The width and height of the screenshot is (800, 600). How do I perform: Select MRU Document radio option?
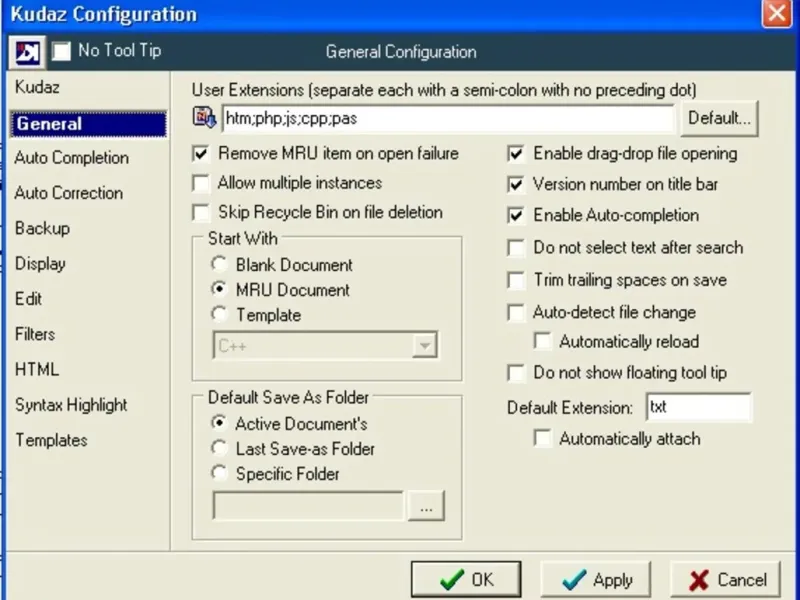219,289
